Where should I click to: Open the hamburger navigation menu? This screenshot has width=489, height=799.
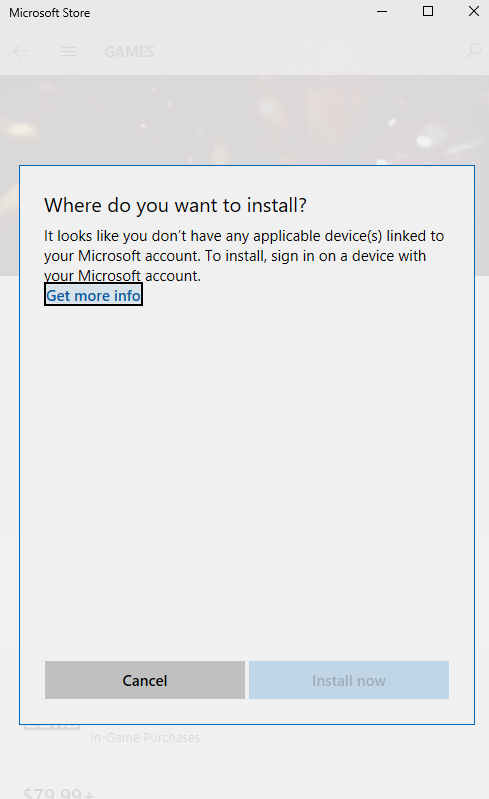pyautogui.click(x=69, y=51)
